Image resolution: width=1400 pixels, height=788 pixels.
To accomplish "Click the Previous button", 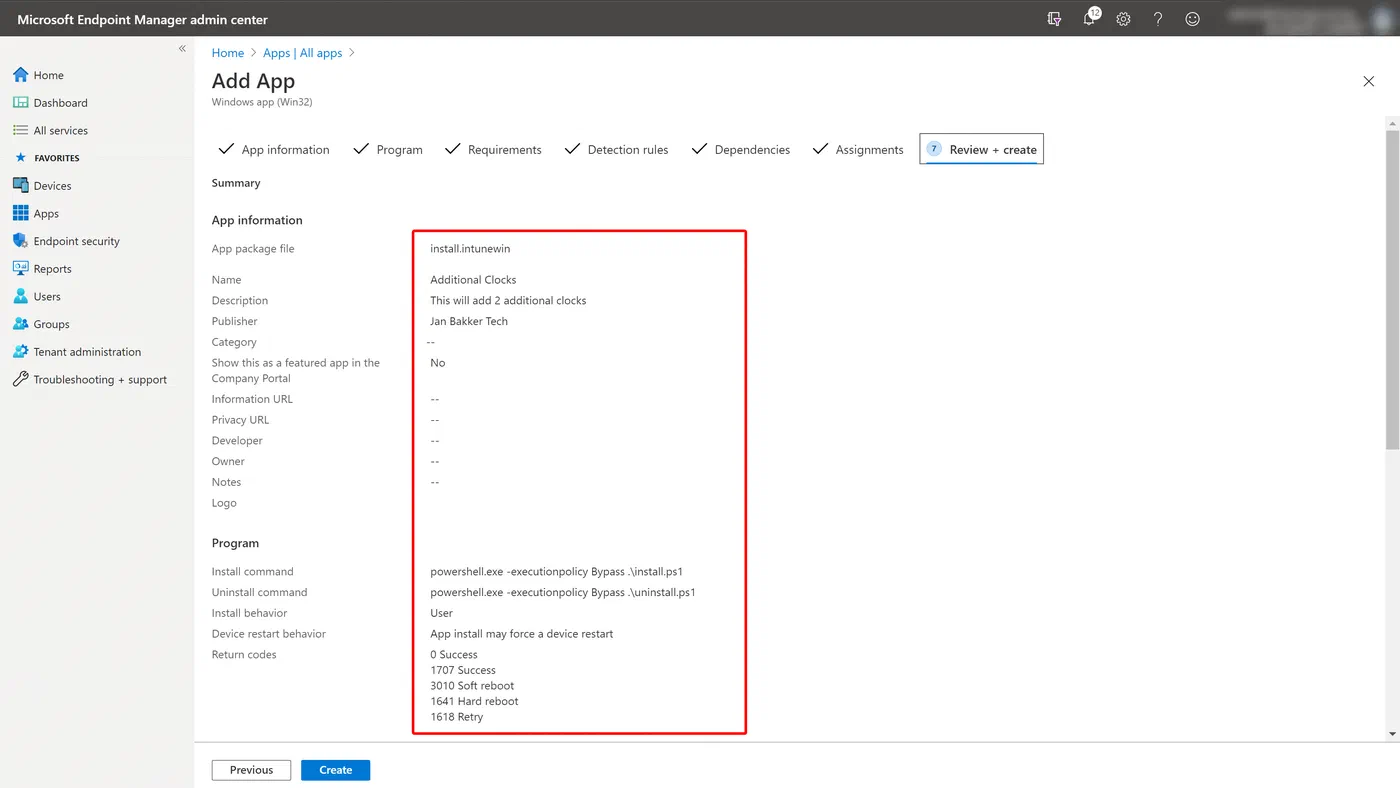I will [x=251, y=770].
